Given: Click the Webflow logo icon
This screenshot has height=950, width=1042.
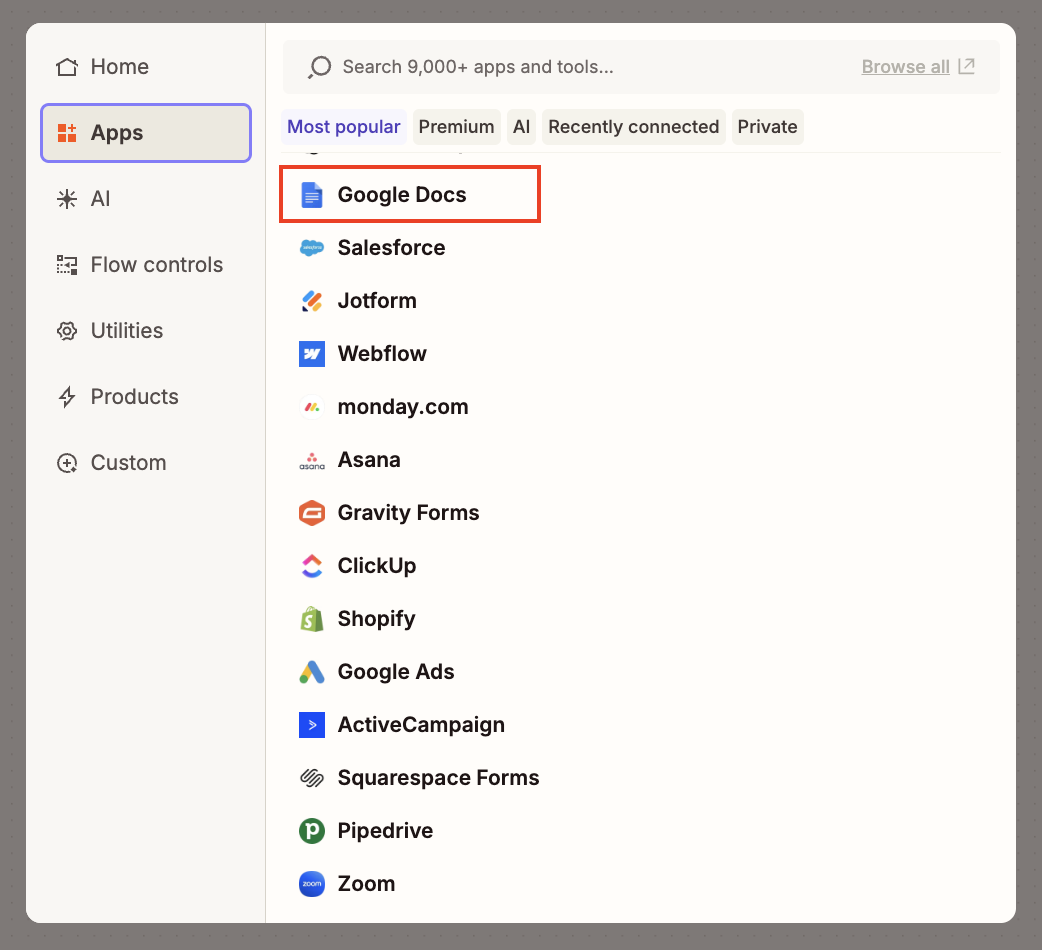Looking at the screenshot, I should (312, 354).
